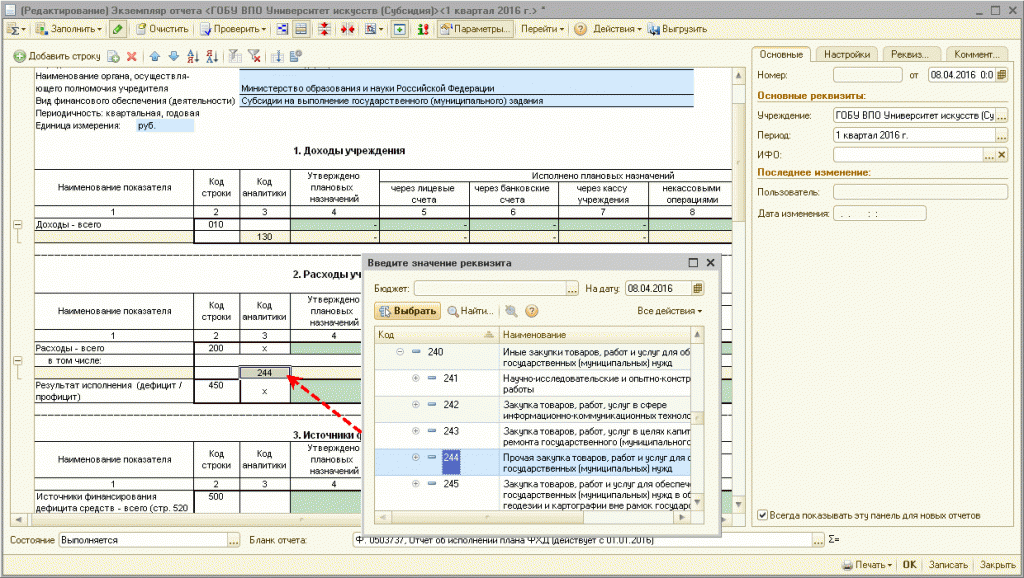This screenshot has width=1024, height=578.
Task: Expand the tree node for code 241
Action: click(416, 378)
